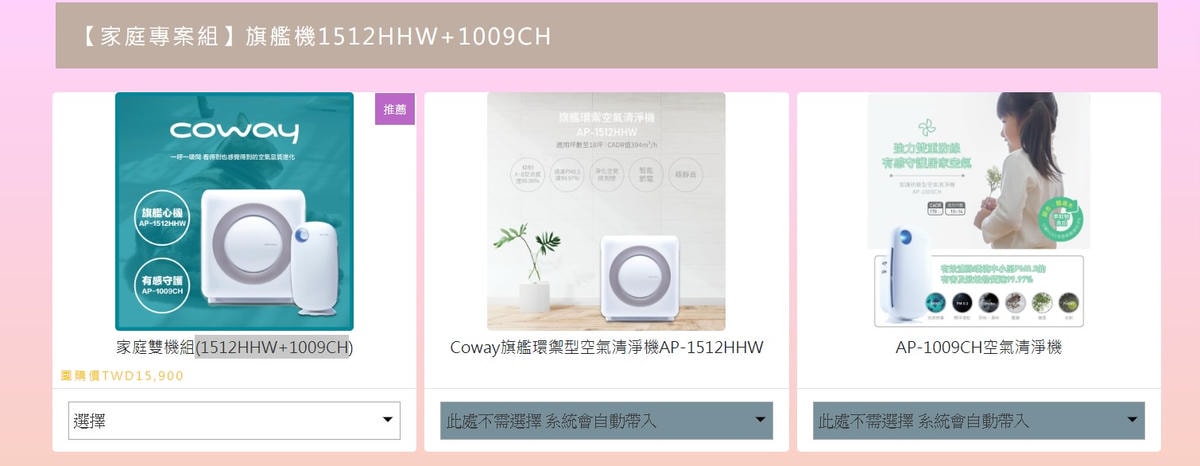Click the 【家庭專案組】旗艦機1512HHW+1009CH header banner
The image size is (1200, 466).
click(606, 35)
